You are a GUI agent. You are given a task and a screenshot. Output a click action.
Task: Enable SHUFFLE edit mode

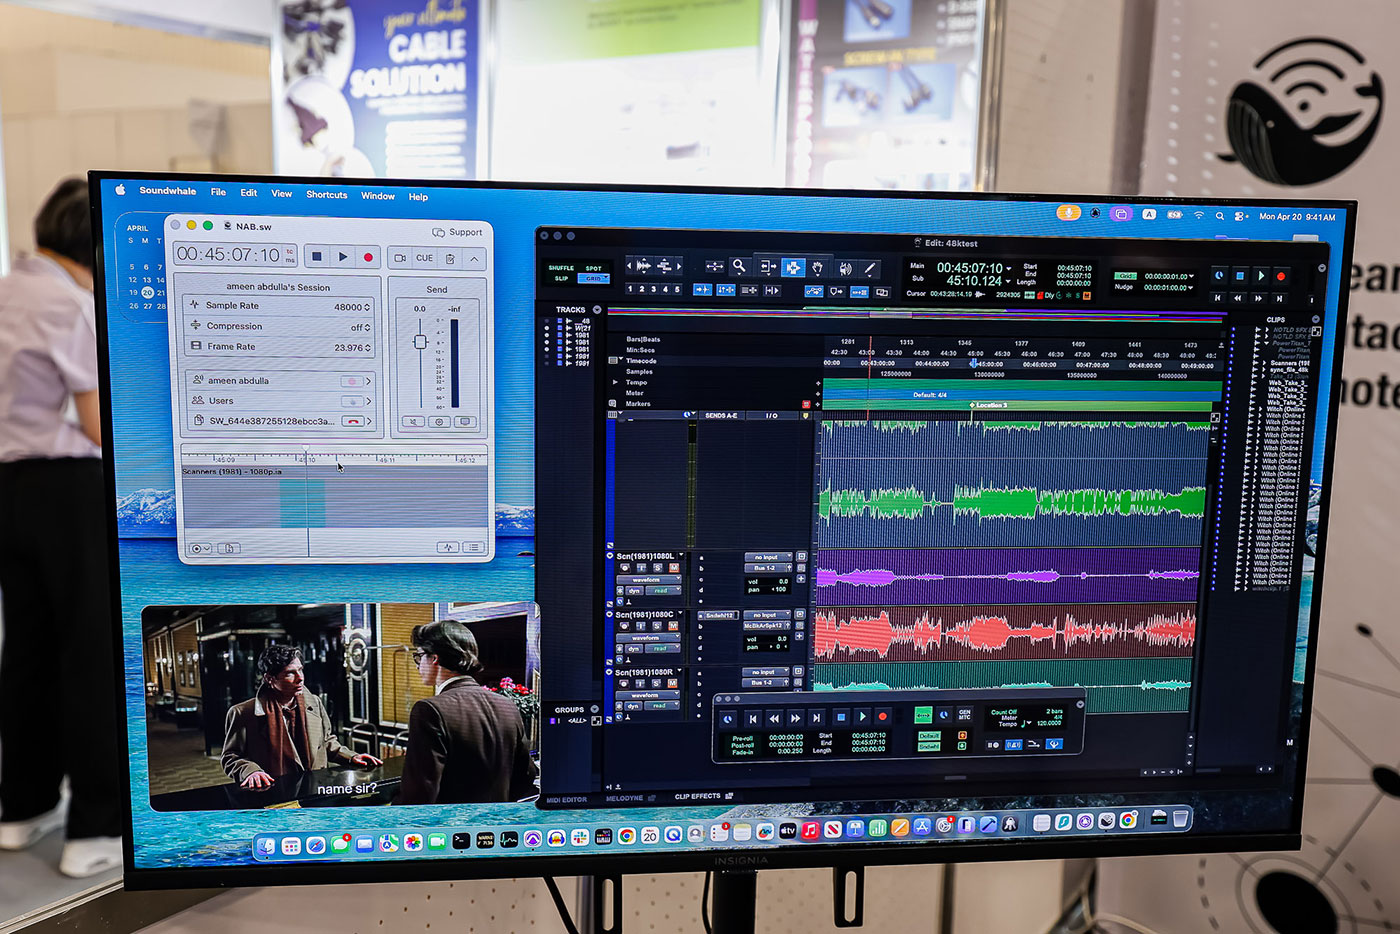tap(561, 268)
